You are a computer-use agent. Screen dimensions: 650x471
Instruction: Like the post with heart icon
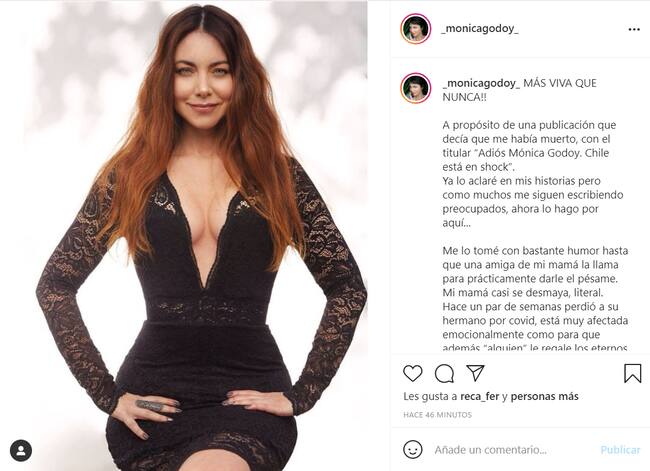(412, 373)
